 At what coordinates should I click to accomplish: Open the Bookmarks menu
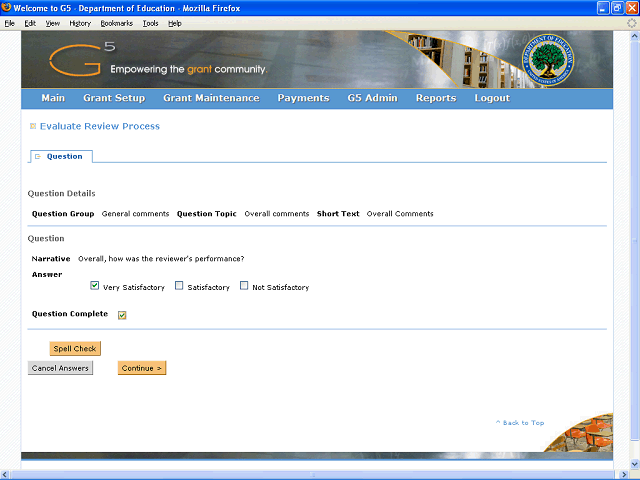[117, 23]
